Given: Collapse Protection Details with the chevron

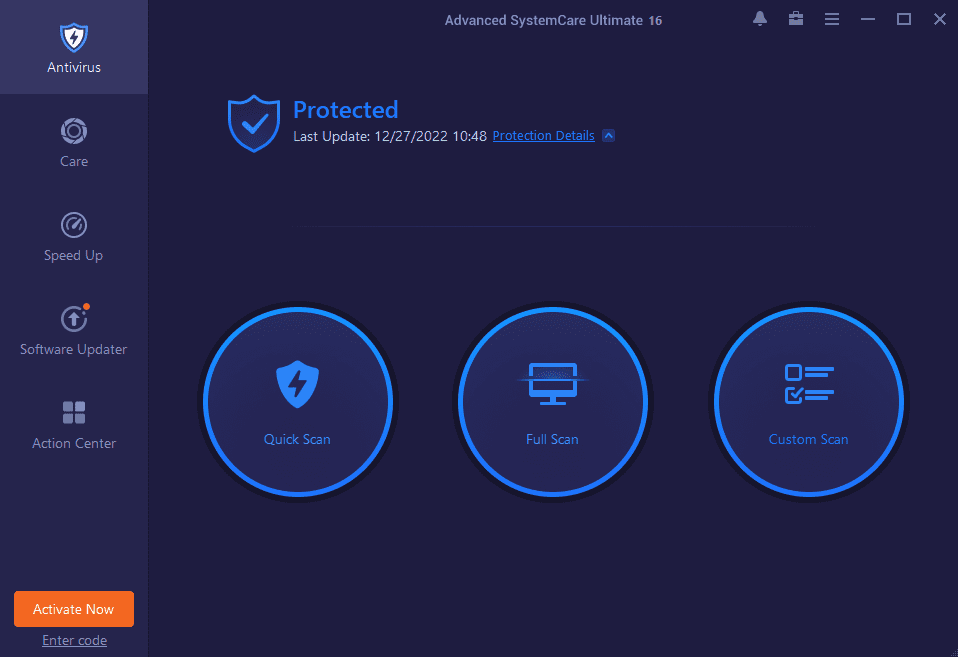Looking at the screenshot, I should pos(608,135).
